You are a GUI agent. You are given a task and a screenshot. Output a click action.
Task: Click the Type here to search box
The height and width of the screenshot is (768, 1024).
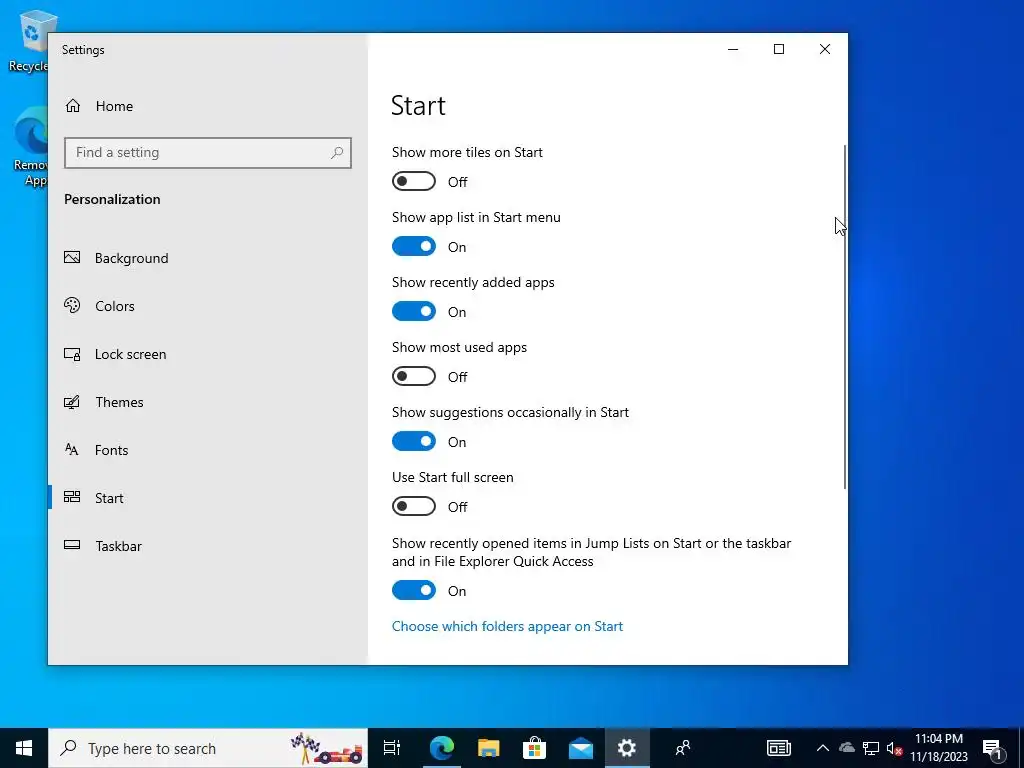(x=208, y=748)
